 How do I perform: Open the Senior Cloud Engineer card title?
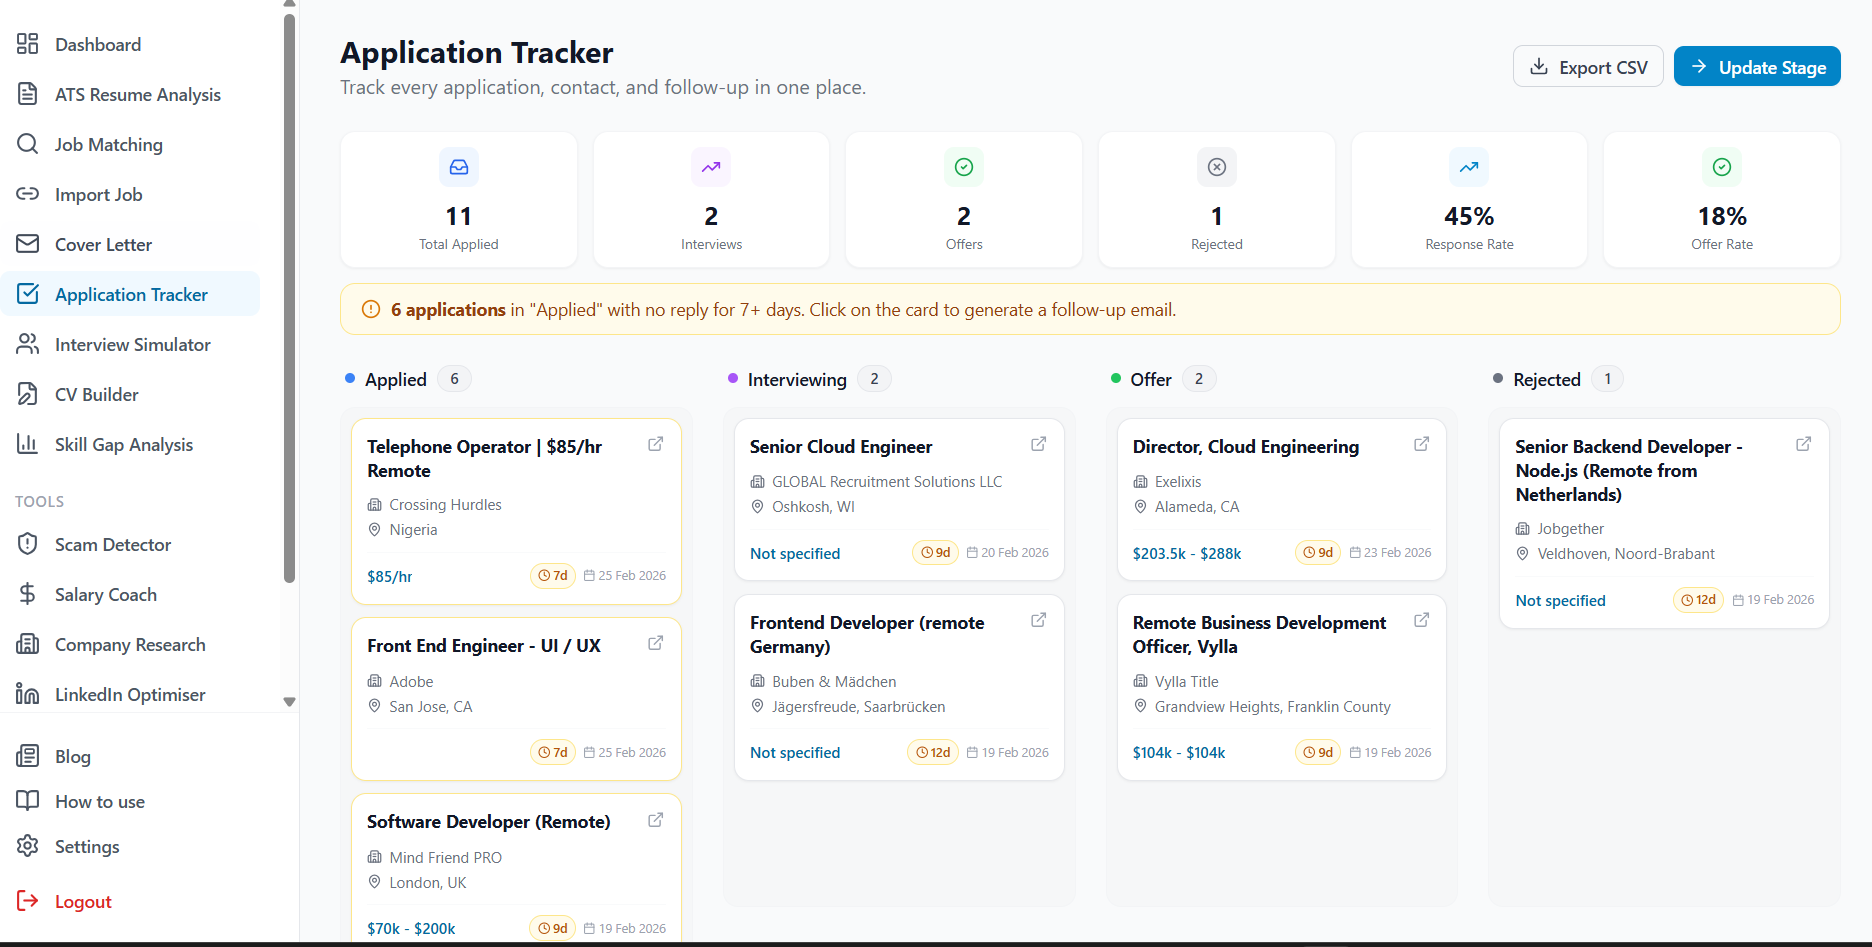pos(841,447)
